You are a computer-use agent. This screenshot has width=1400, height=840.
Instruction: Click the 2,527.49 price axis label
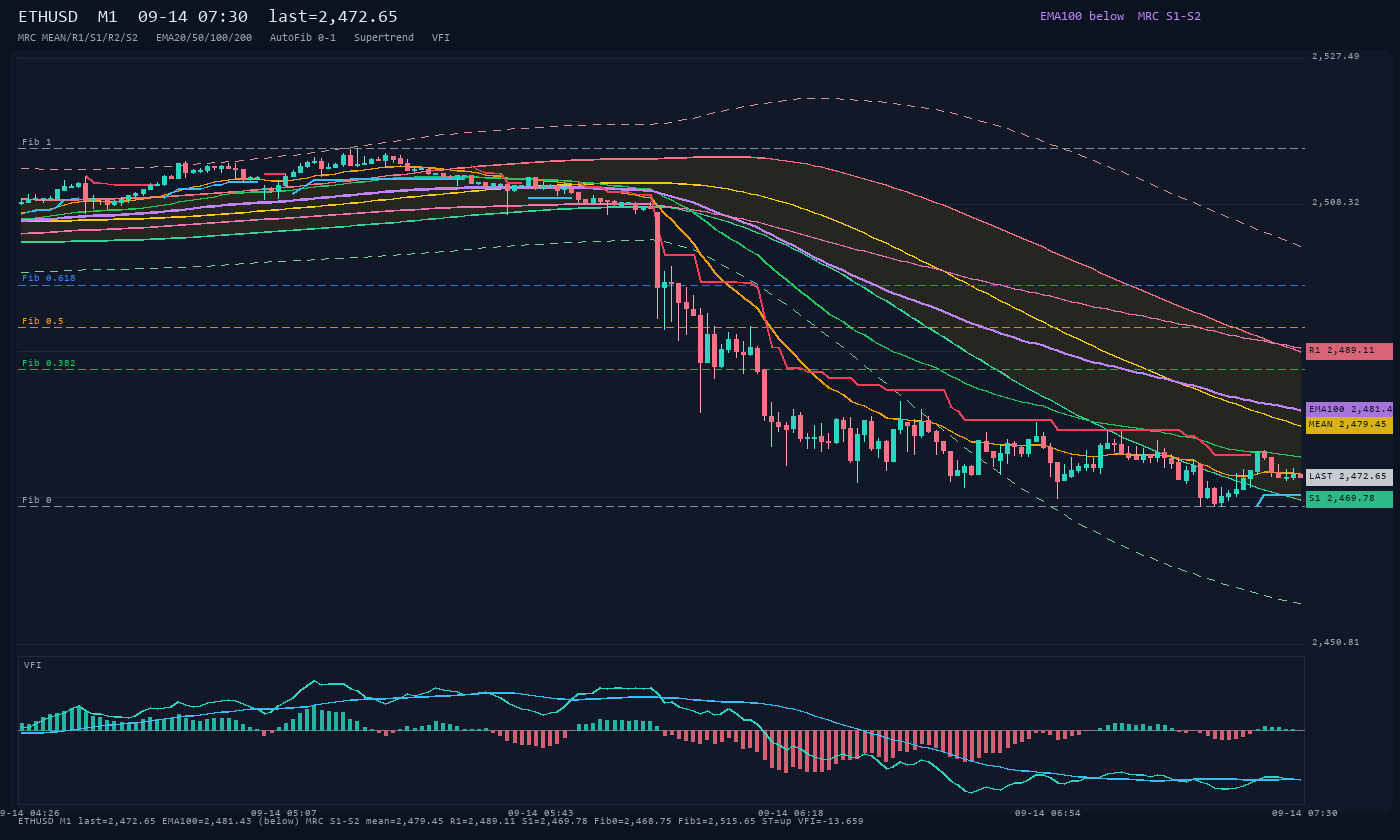tap(1336, 56)
